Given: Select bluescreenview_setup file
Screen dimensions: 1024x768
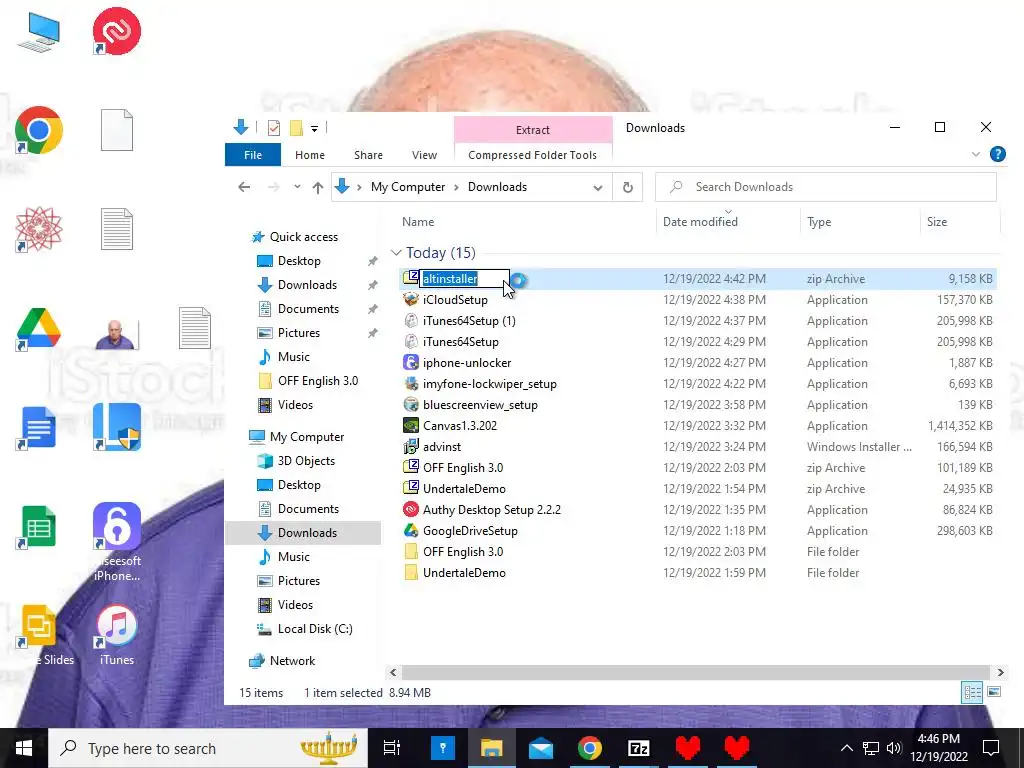Looking at the screenshot, I should (480, 405).
